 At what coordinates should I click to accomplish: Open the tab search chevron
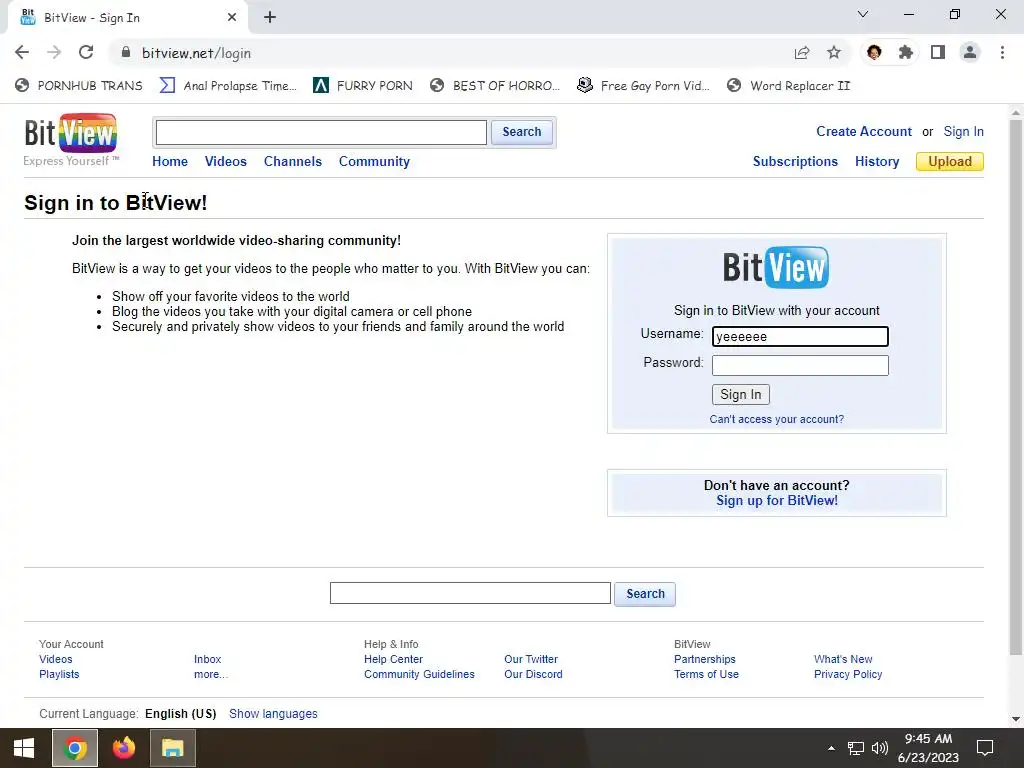(863, 14)
